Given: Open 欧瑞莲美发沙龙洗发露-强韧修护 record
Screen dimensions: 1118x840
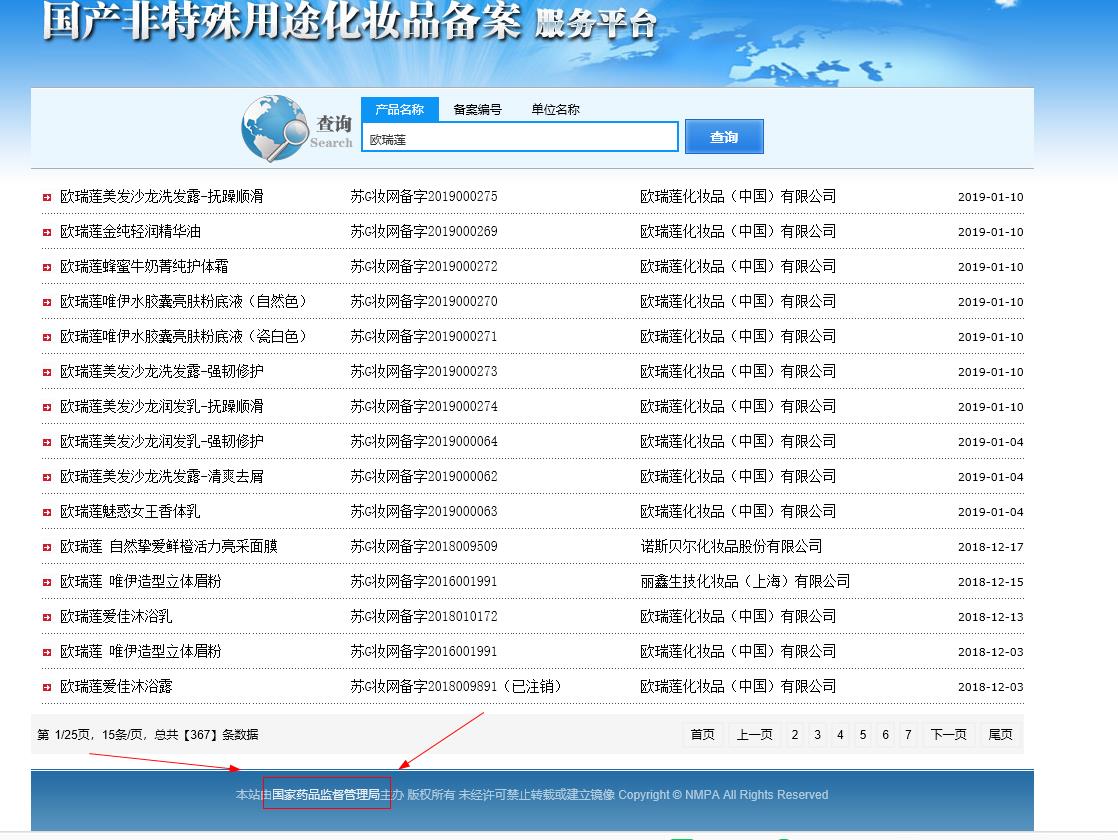Looking at the screenshot, I should click(x=162, y=371).
